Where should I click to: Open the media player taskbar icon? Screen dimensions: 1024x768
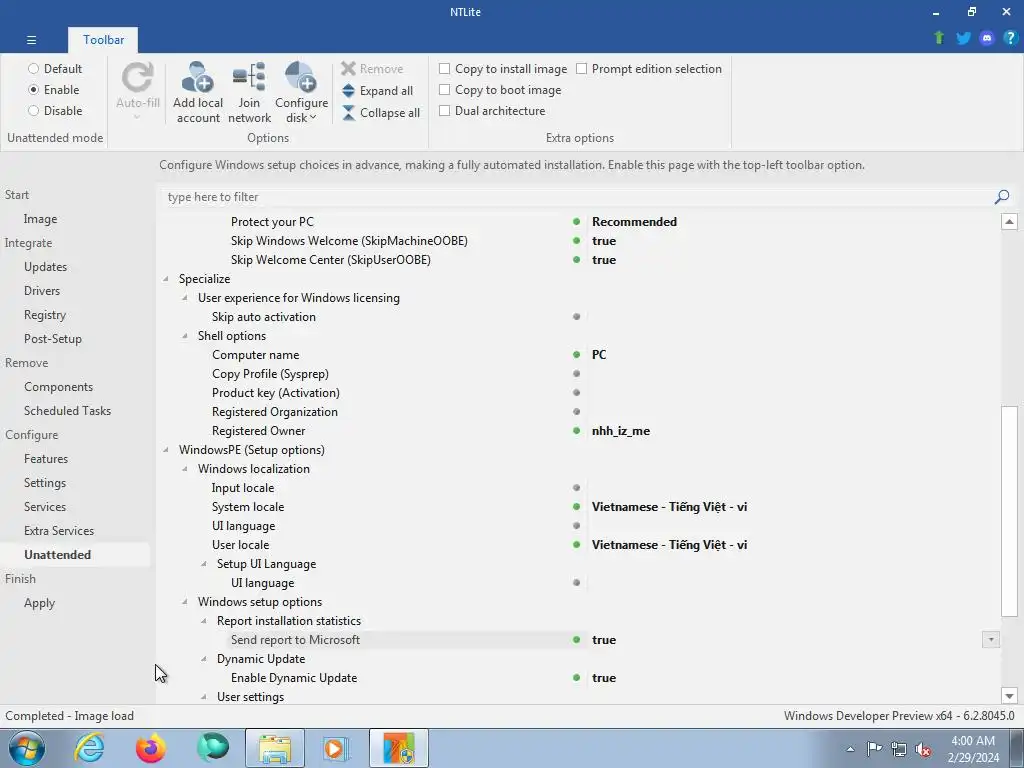pyautogui.click(x=336, y=748)
